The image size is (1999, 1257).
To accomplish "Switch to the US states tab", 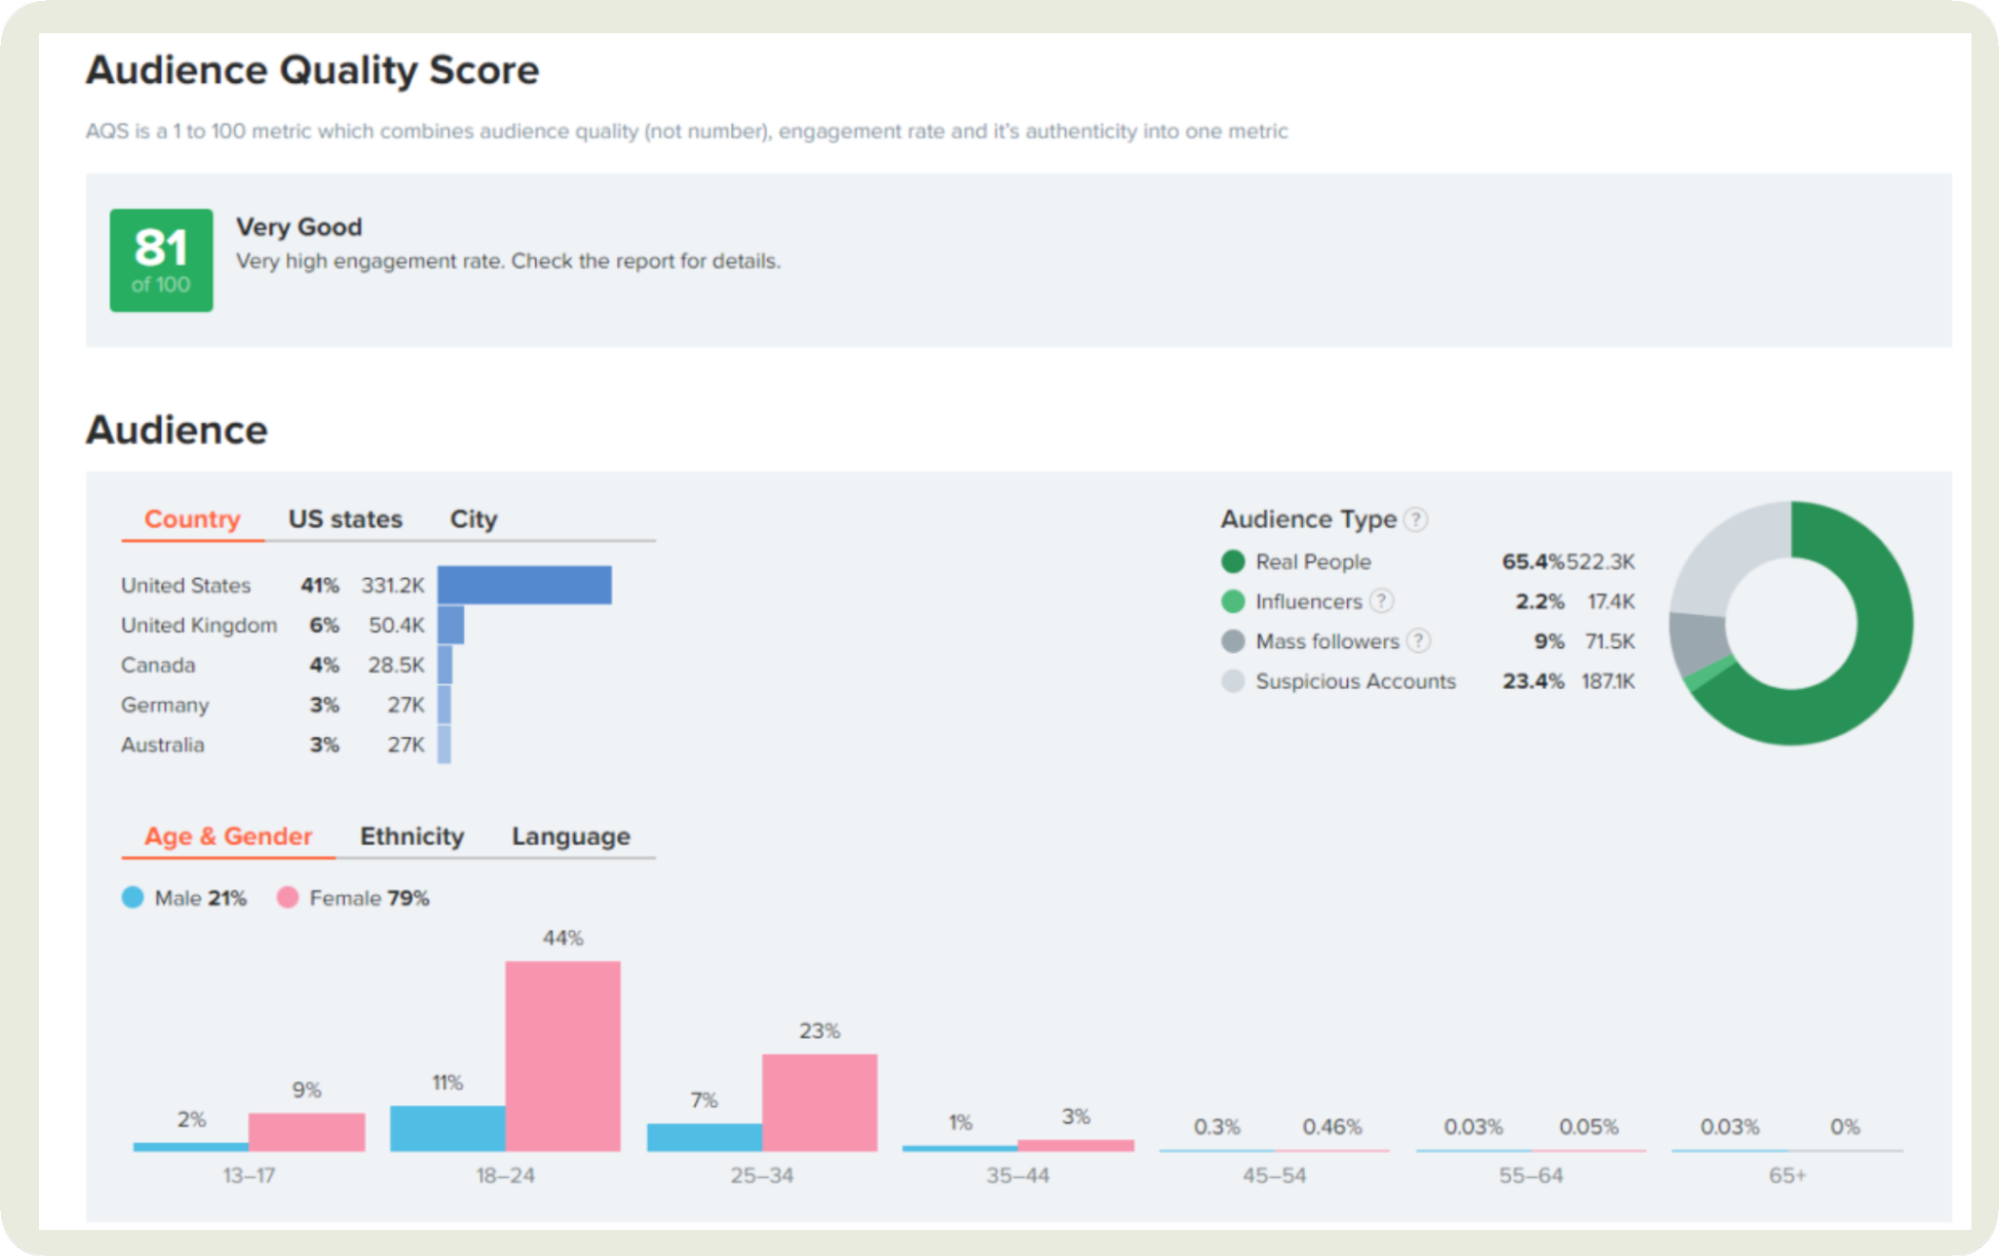I will 345,519.
